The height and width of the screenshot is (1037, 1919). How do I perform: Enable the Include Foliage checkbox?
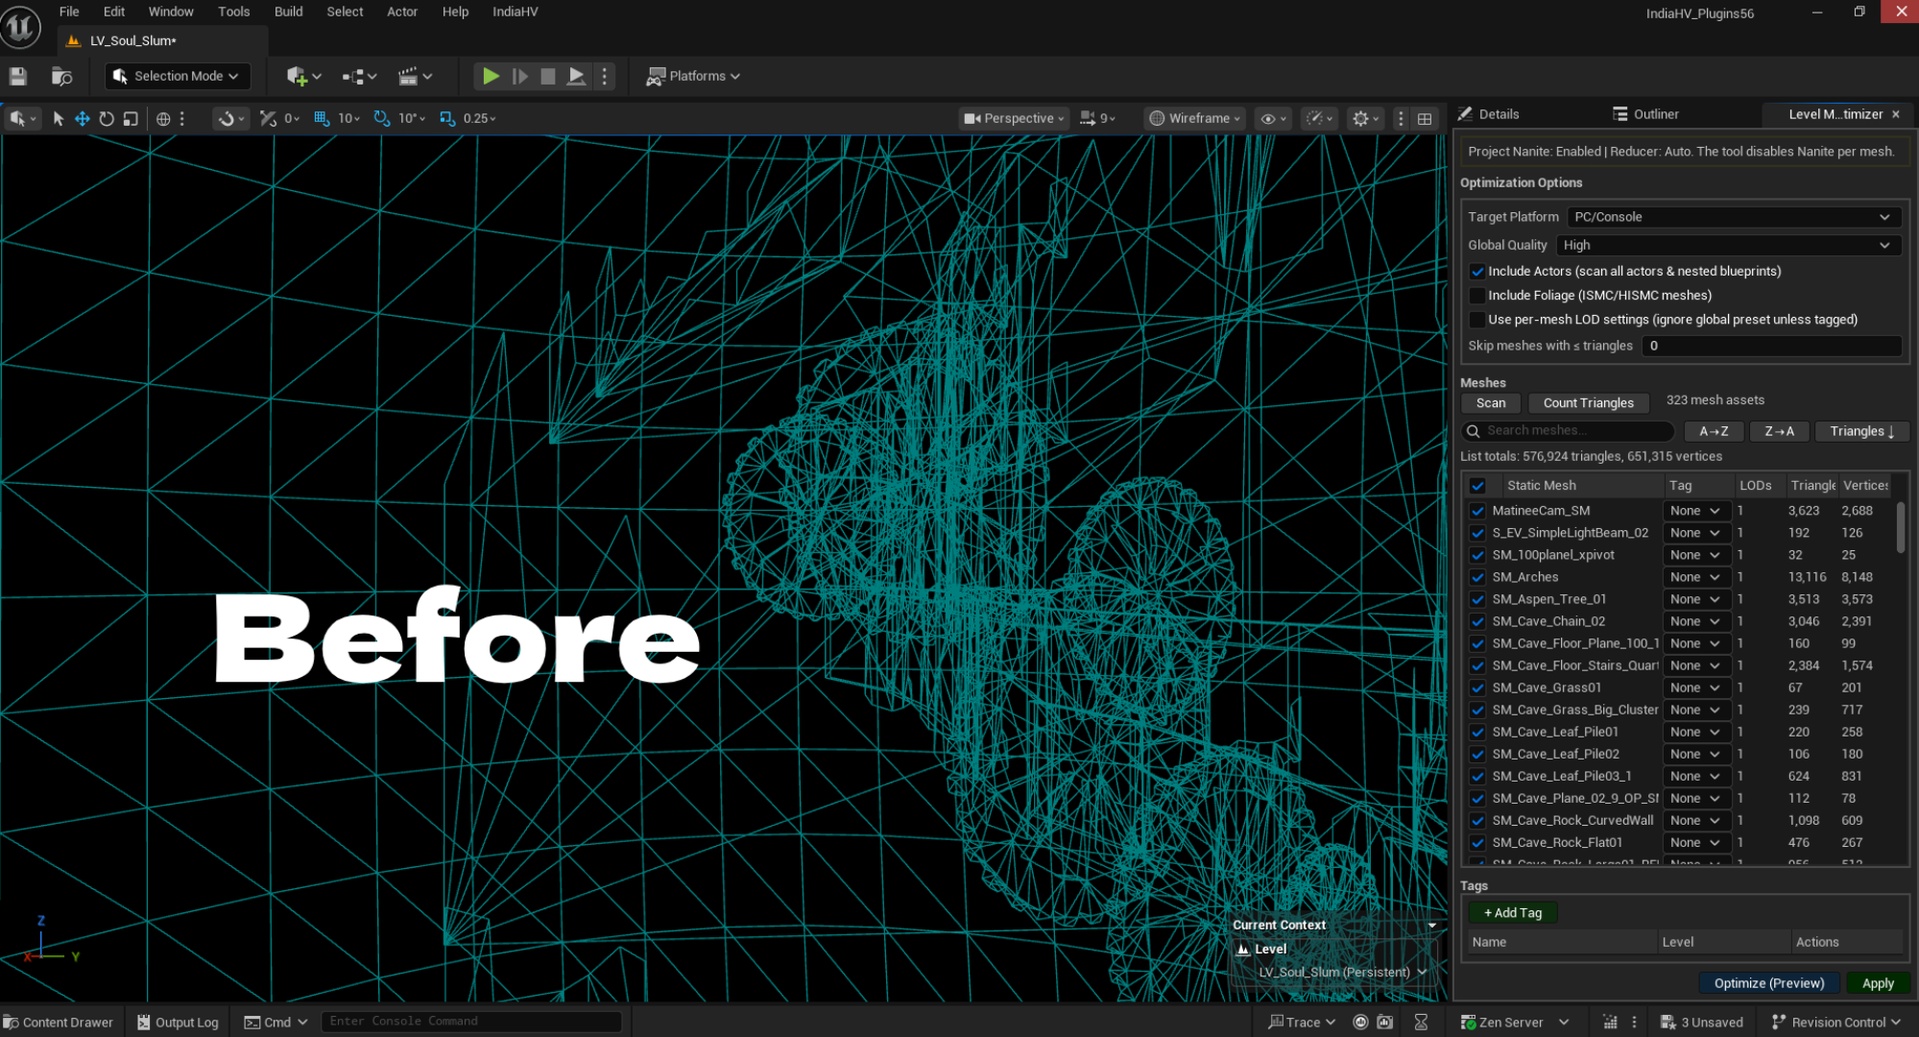click(x=1477, y=296)
